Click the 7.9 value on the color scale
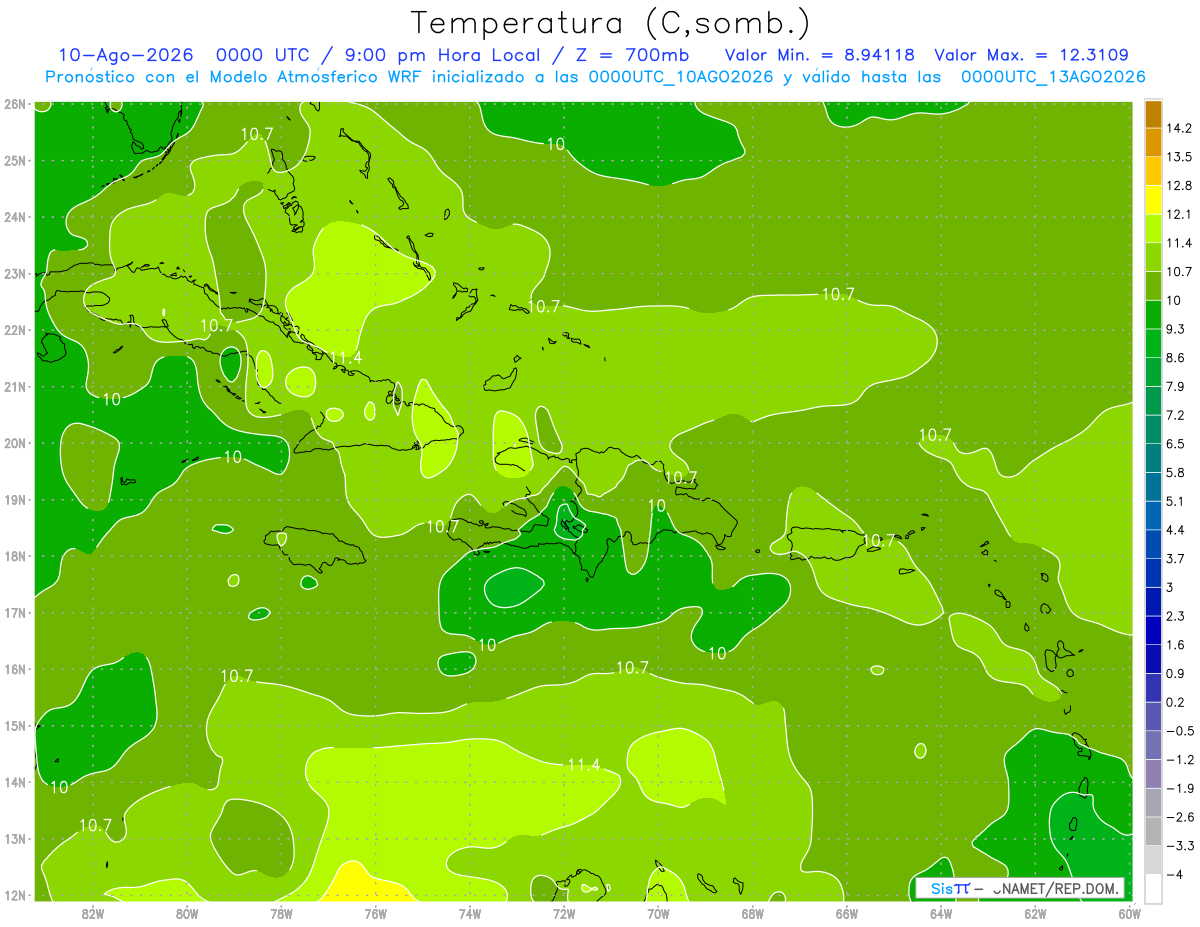This screenshot has width=1200, height=927. pyautogui.click(x=1177, y=386)
